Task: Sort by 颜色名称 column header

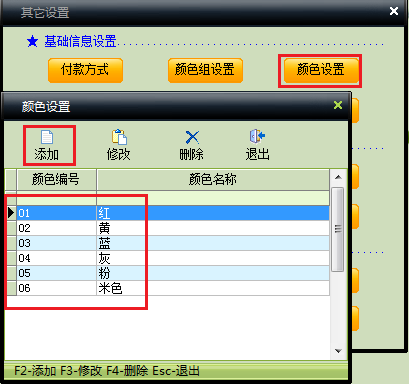Action: [x=213, y=180]
